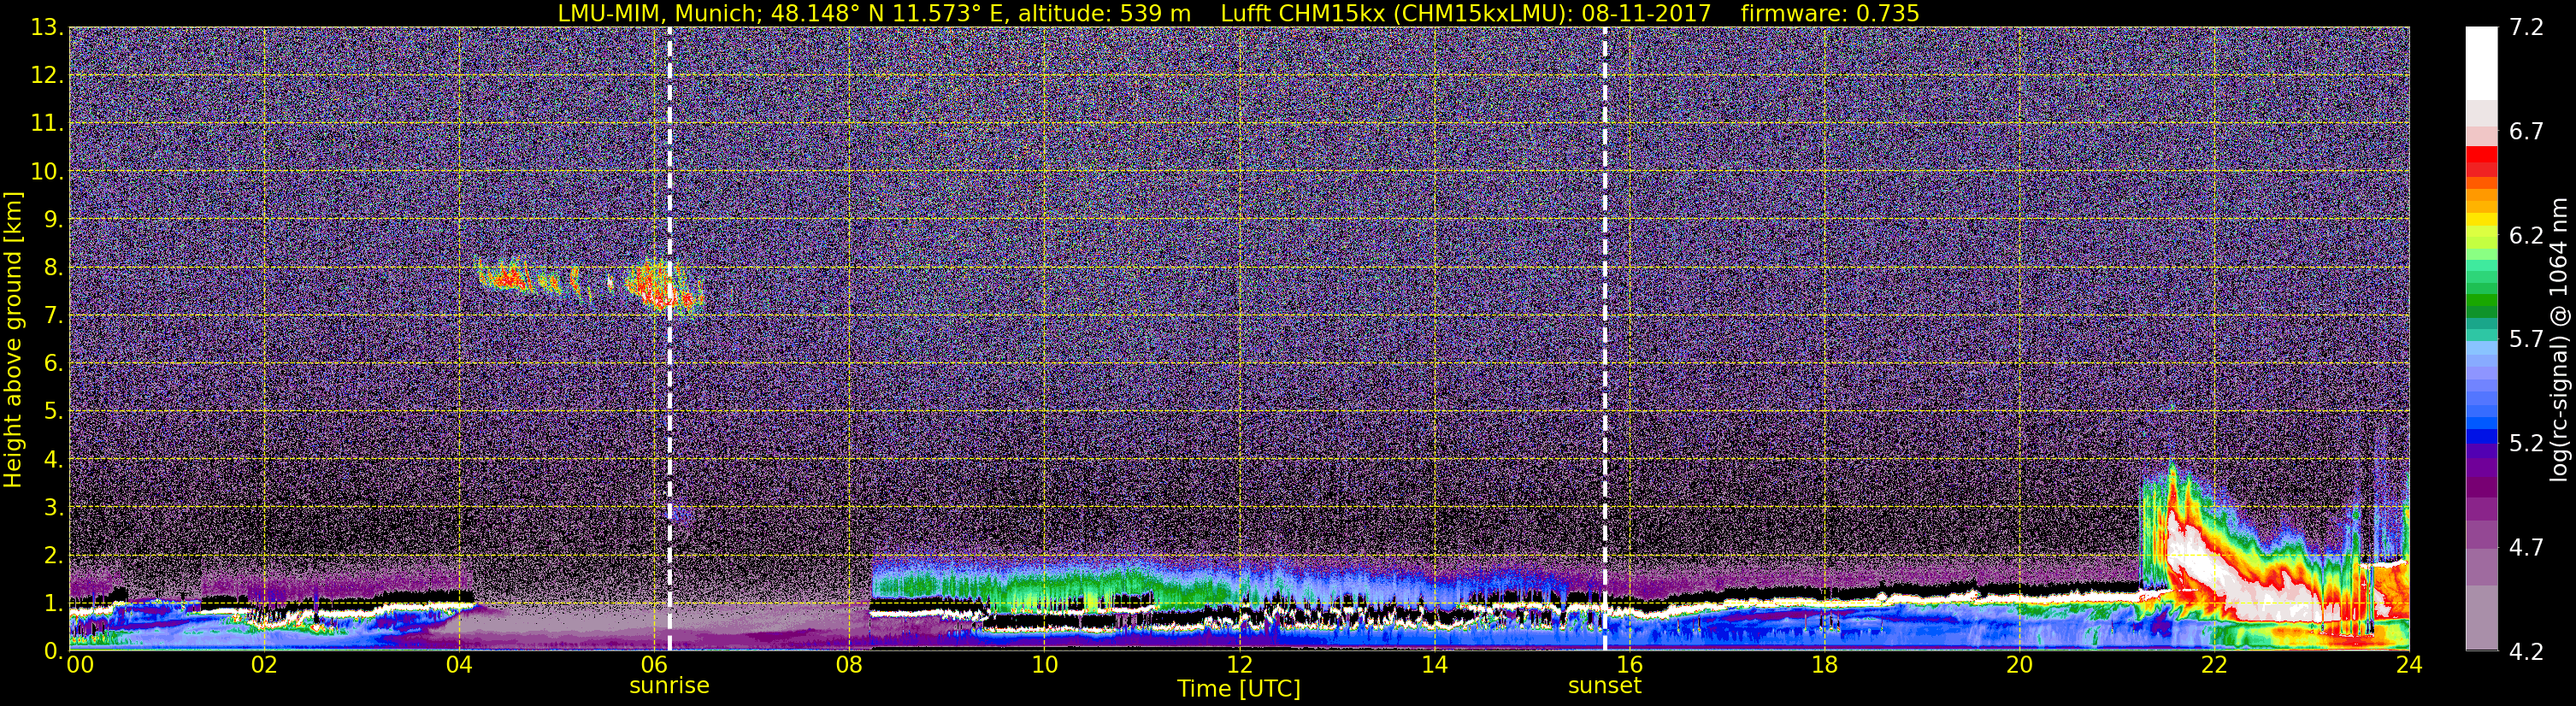Click the "5.2" colorbar tick label

coord(2526,444)
